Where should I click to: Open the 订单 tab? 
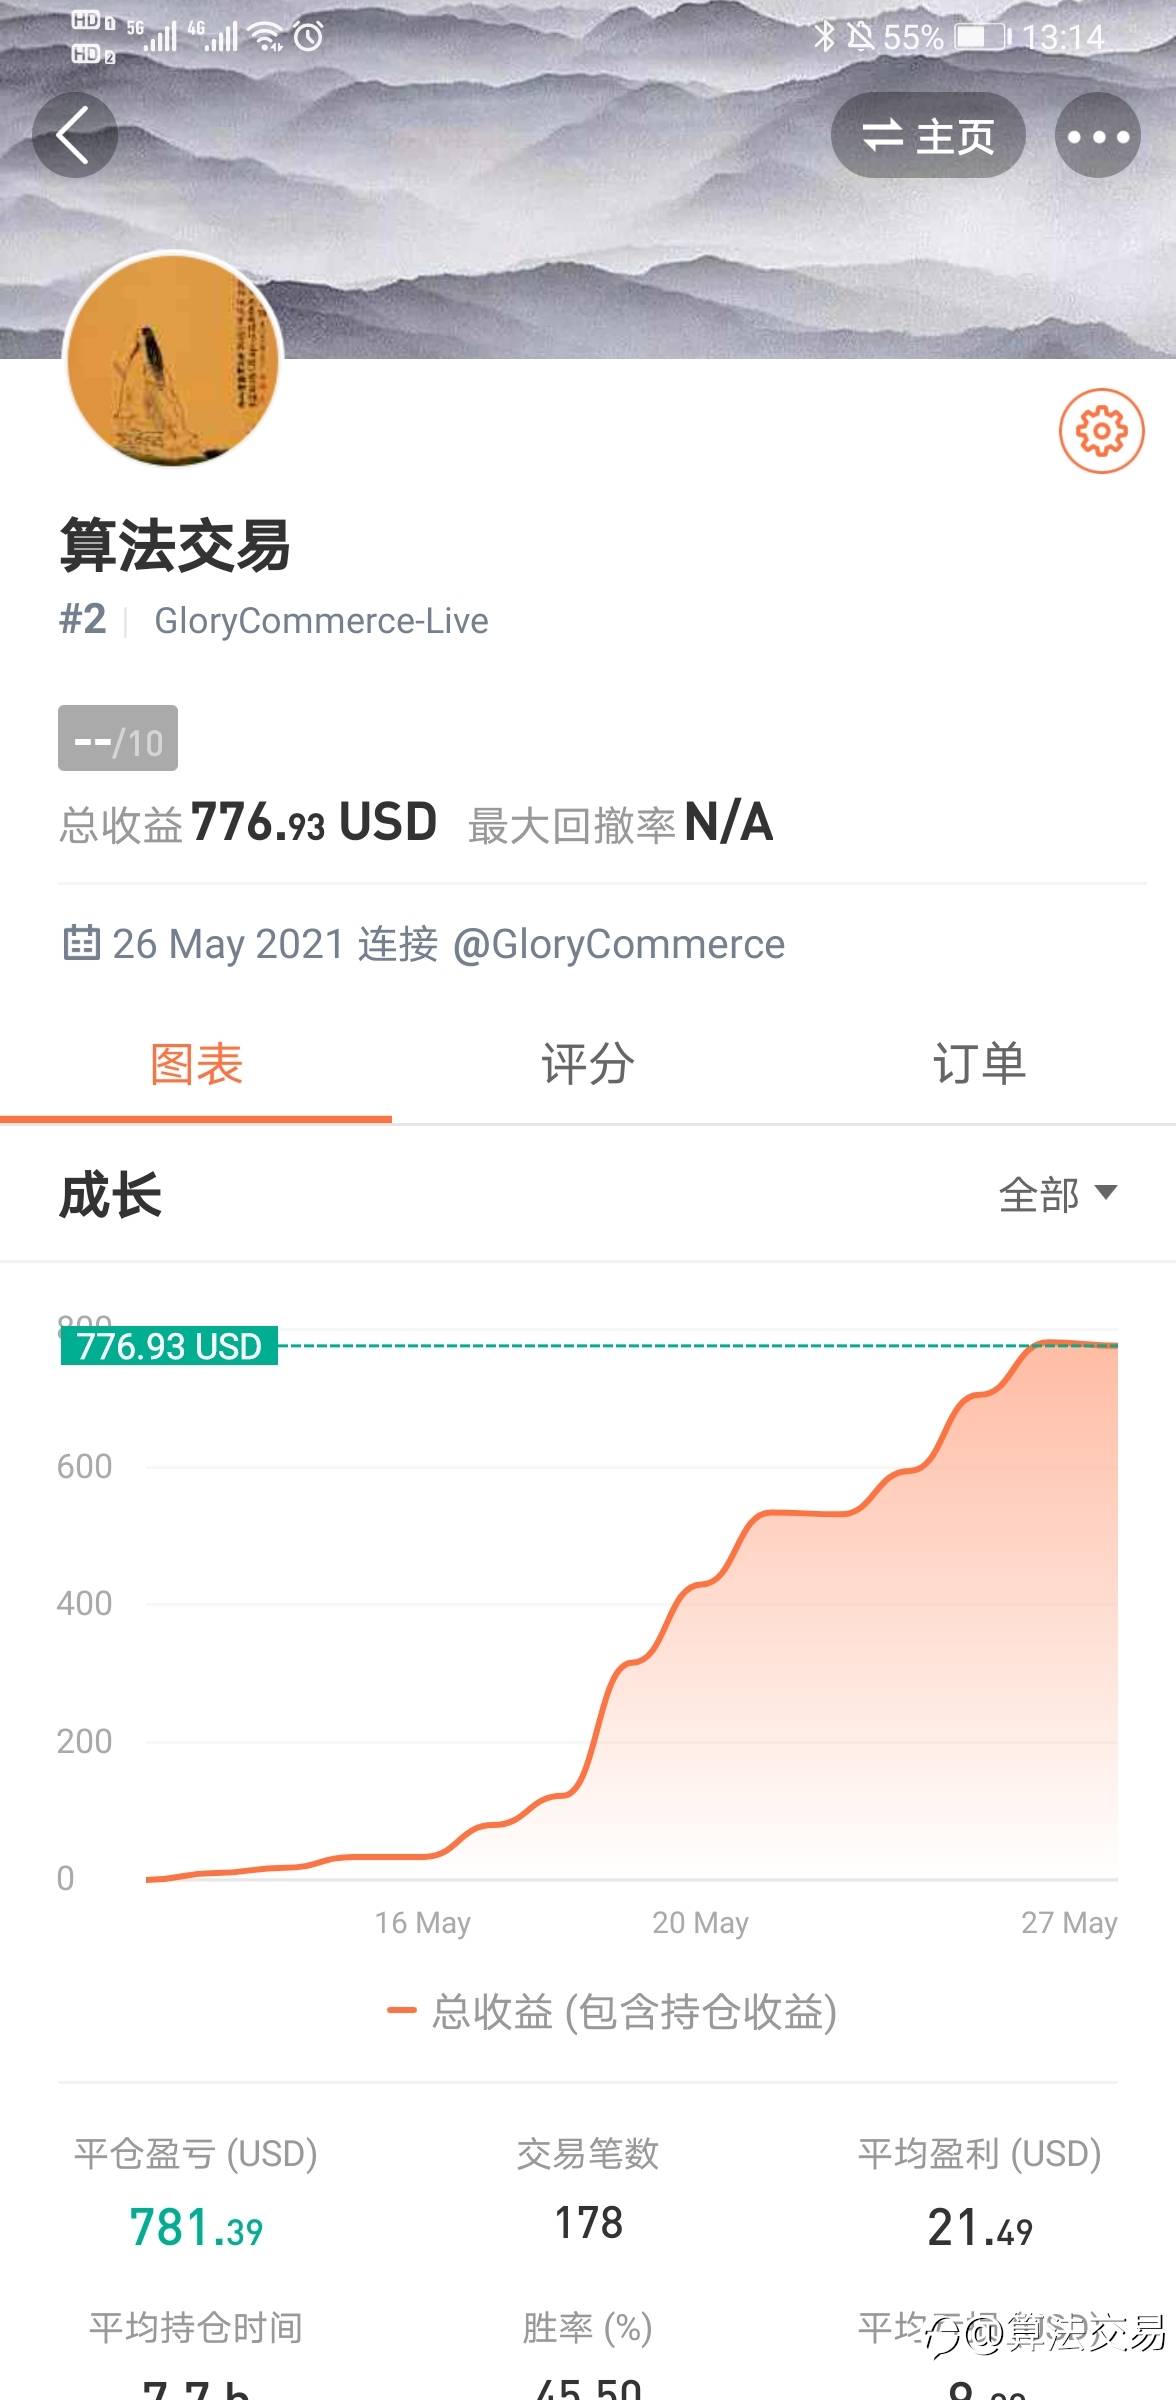pos(979,1064)
